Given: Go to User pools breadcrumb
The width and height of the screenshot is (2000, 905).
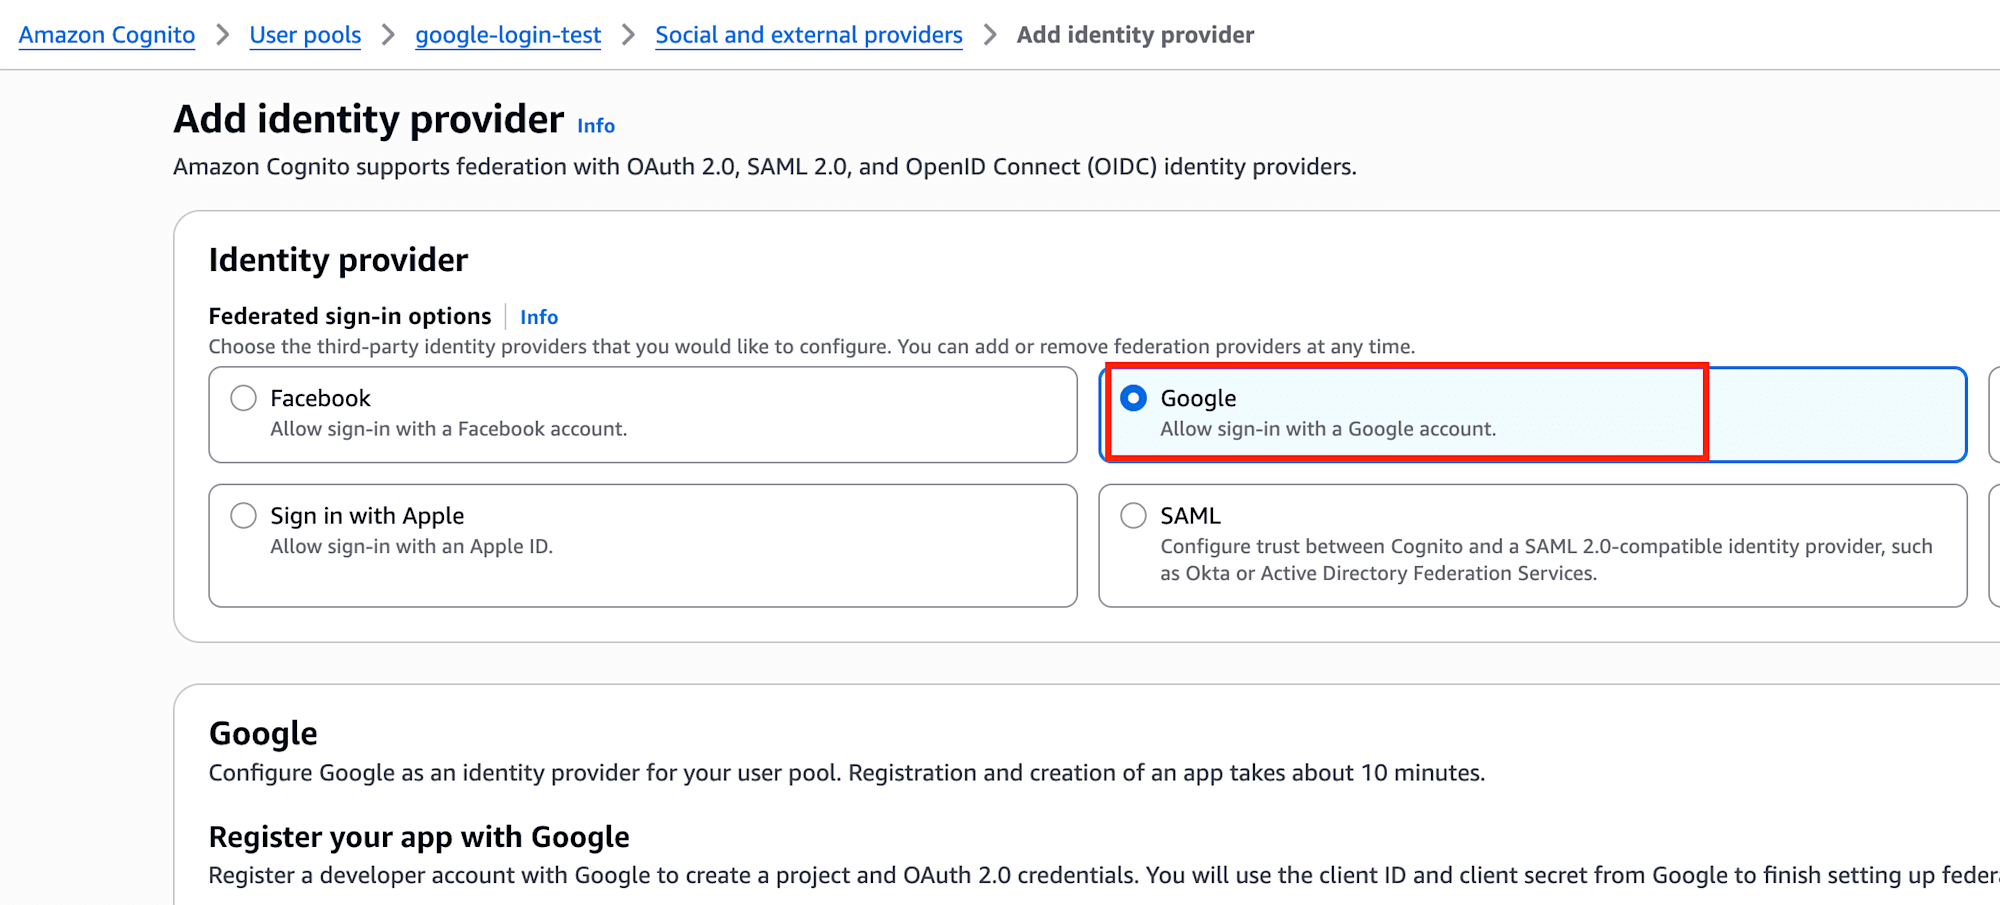Looking at the screenshot, I should click(x=305, y=35).
